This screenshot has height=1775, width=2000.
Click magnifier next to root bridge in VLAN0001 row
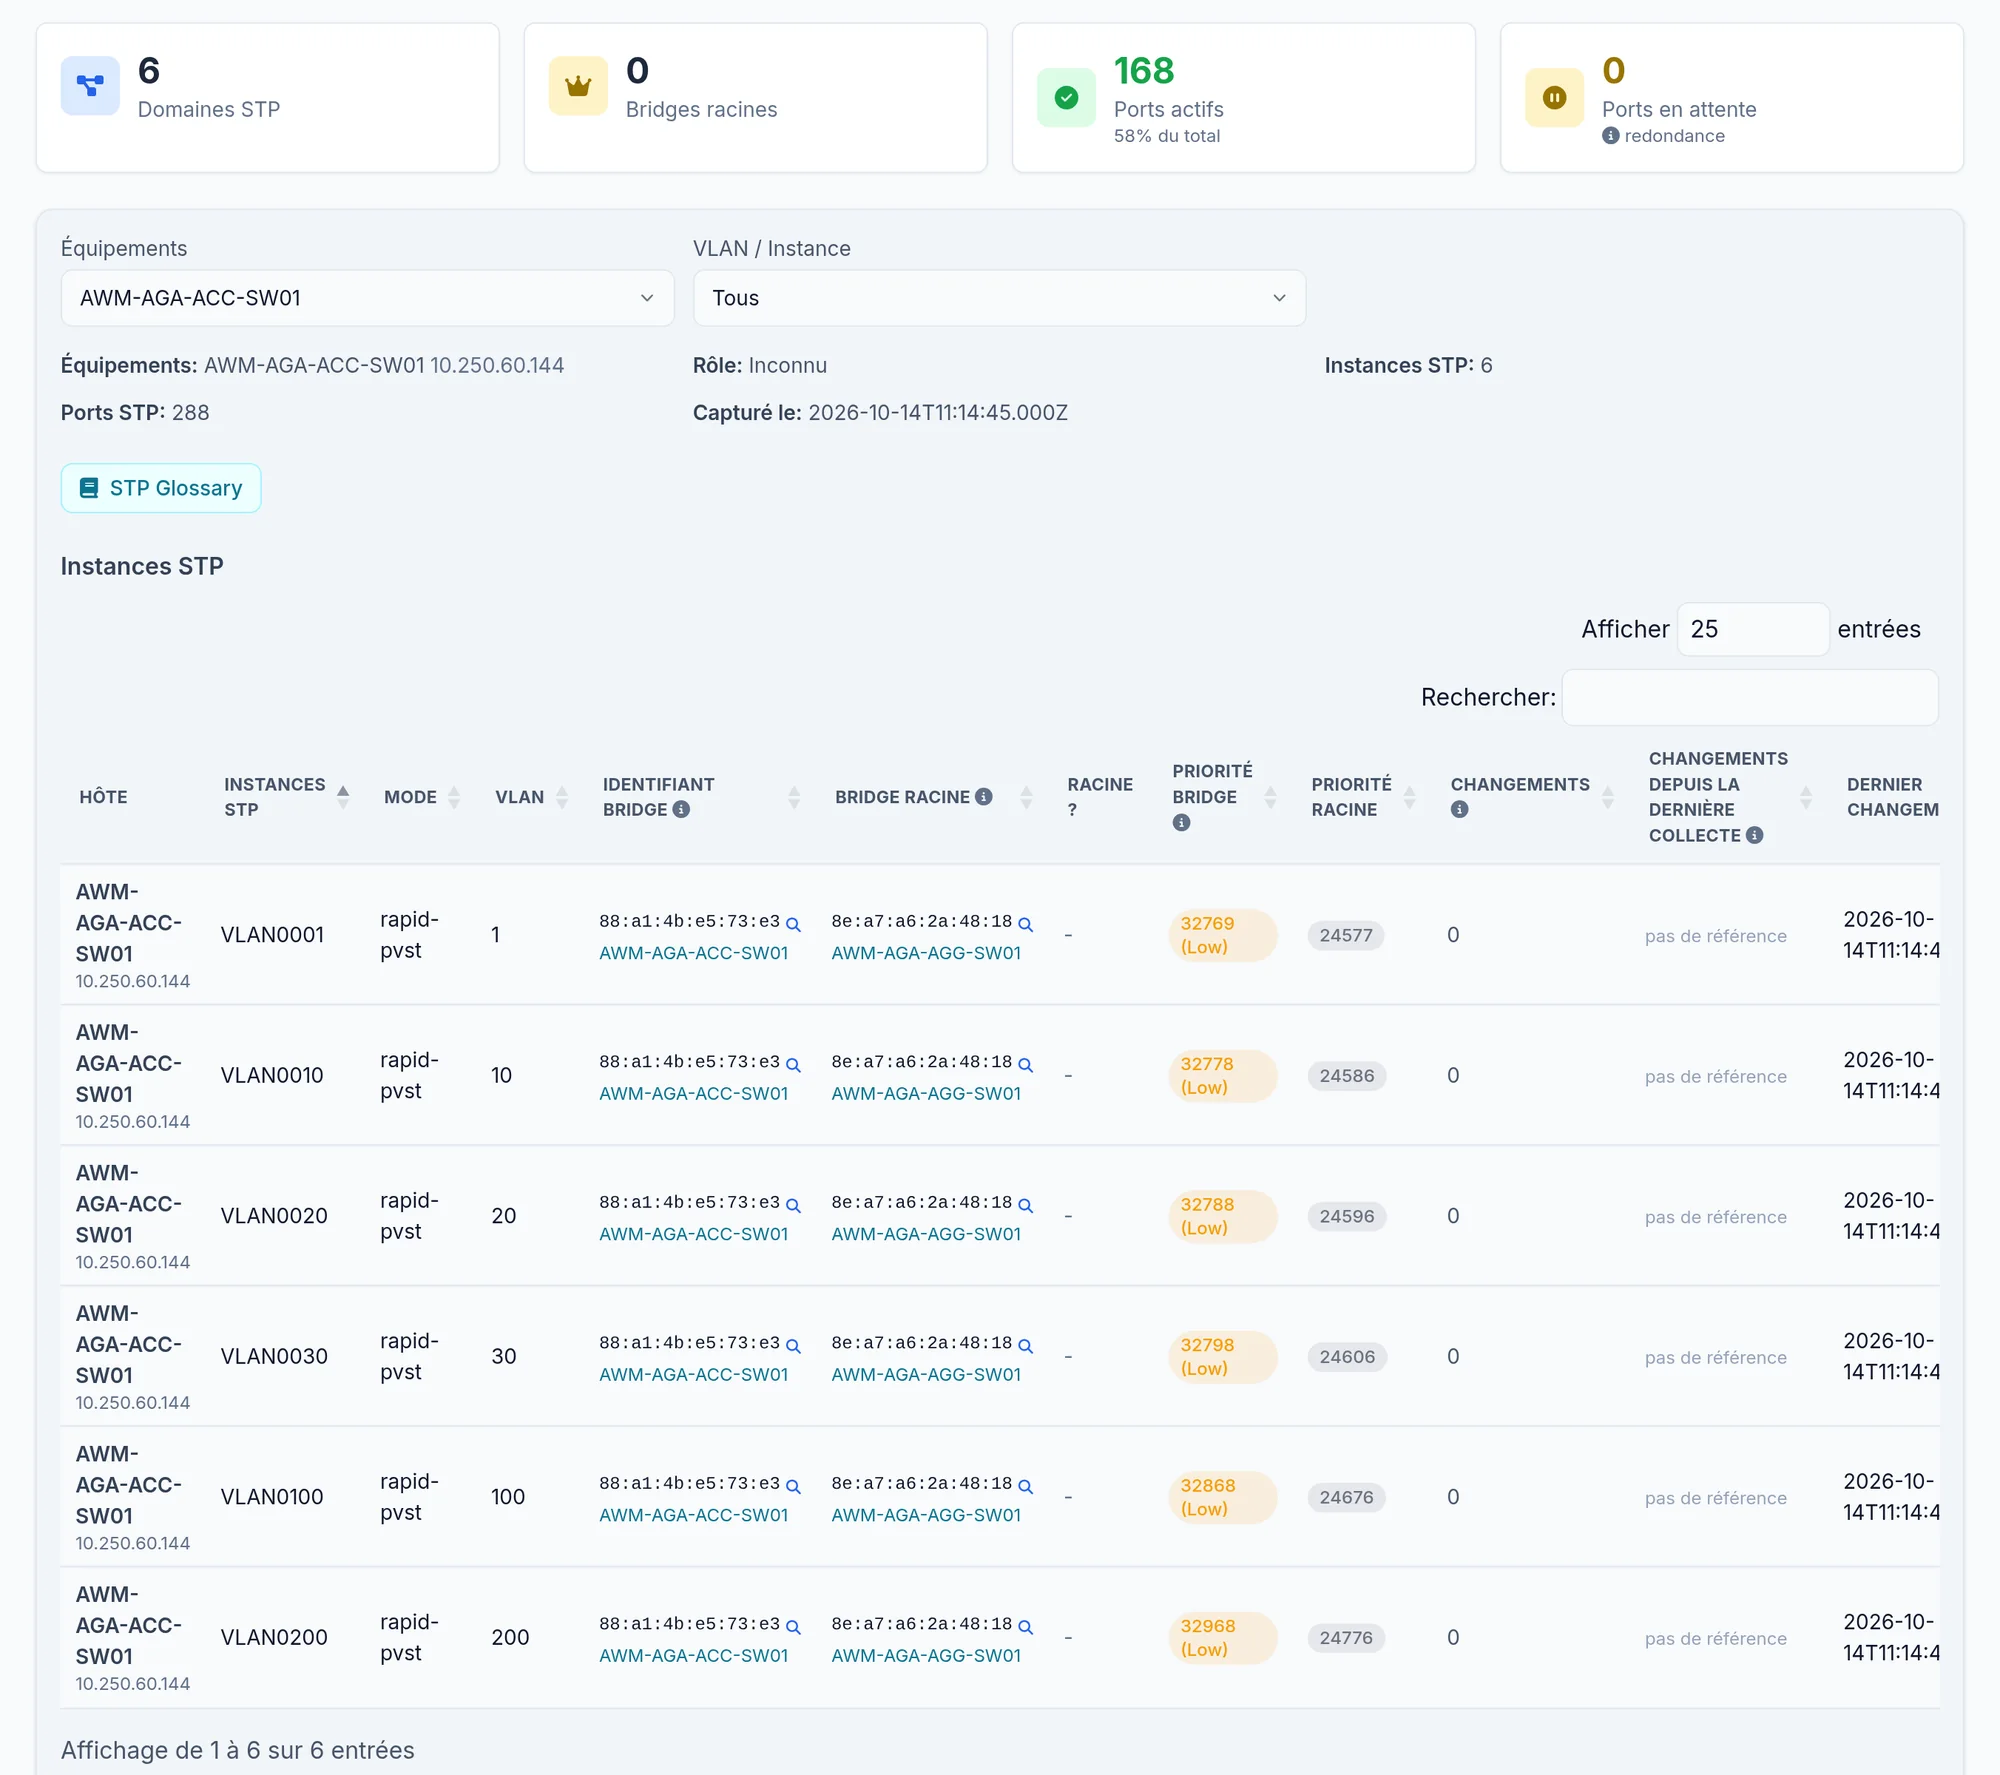tap(1025, 924)
